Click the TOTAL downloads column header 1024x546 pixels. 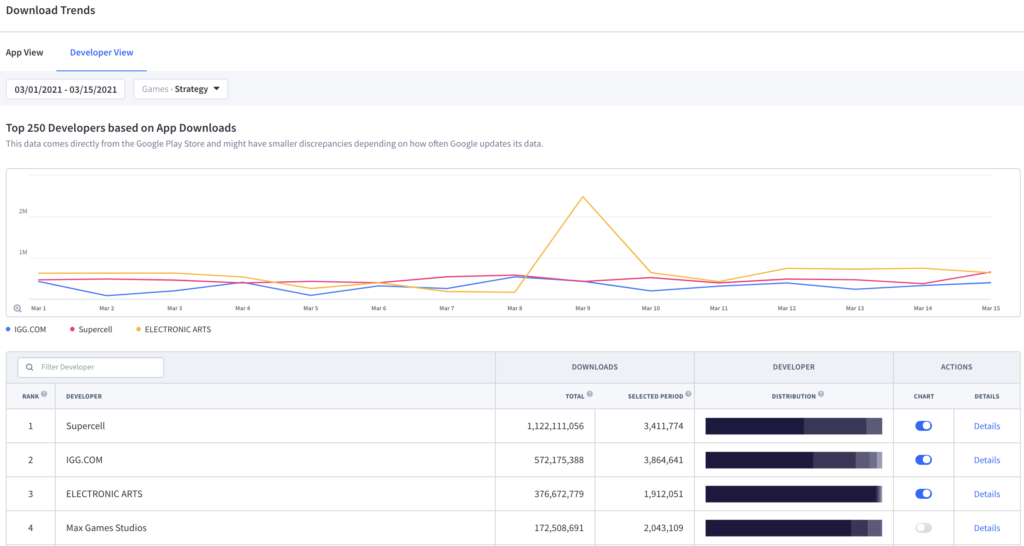click(x=575, y=396)
